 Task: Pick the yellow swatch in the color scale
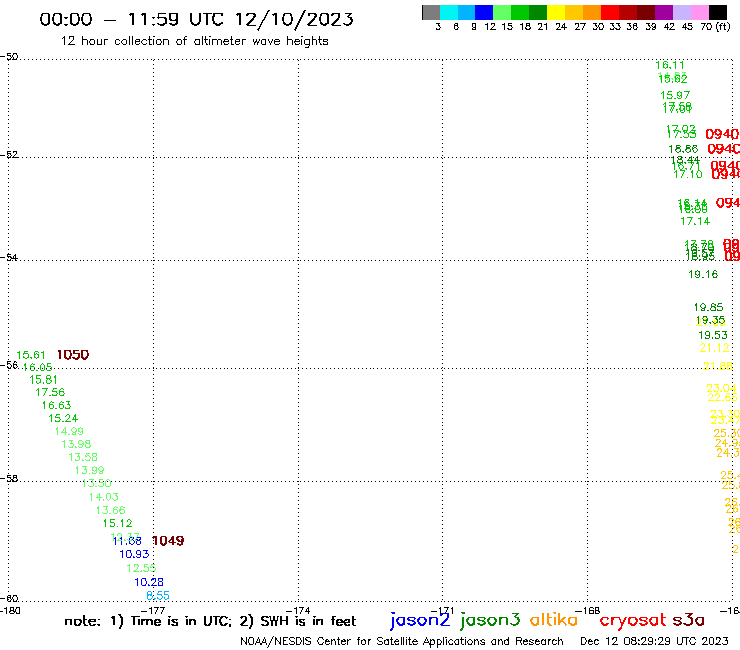(x=556, y=12)
